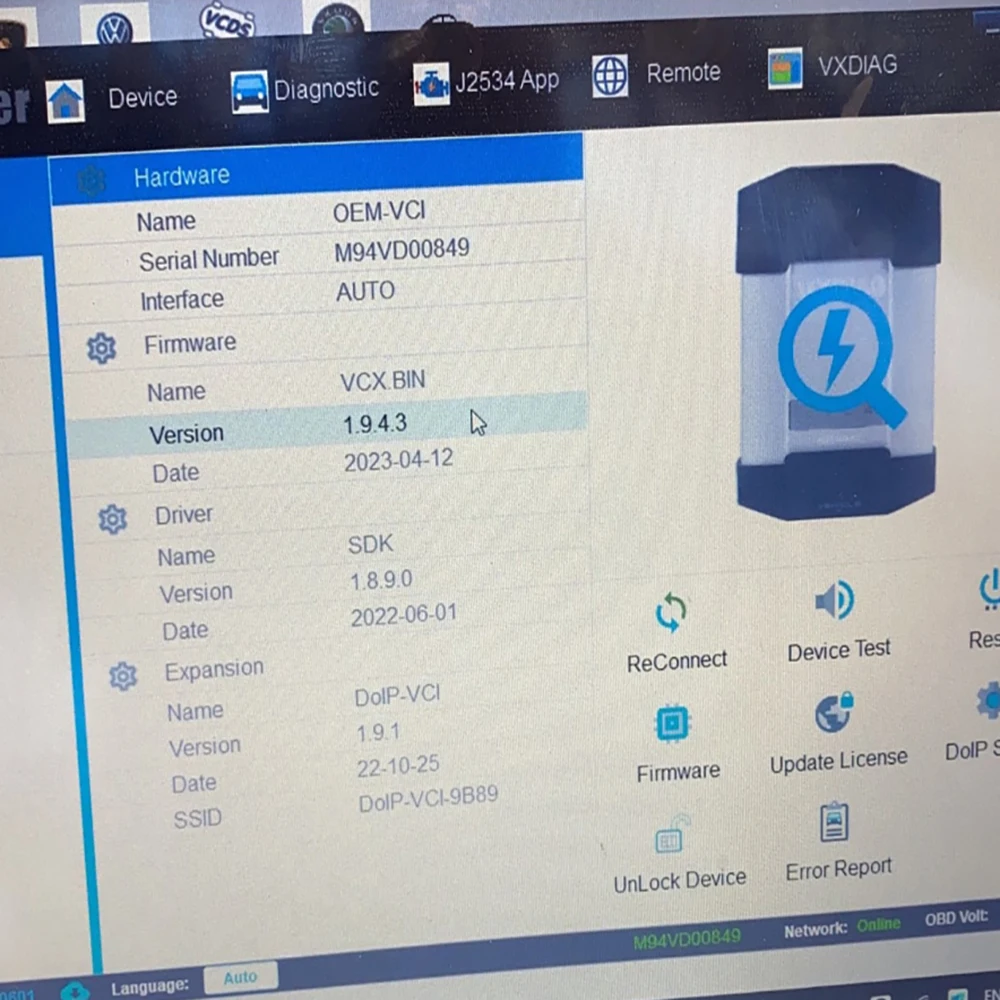Click the UnLock Device label

(680, 881)
